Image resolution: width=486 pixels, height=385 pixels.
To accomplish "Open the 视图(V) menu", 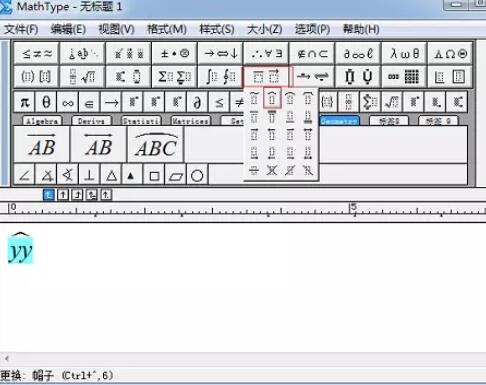I will (116, 29).
